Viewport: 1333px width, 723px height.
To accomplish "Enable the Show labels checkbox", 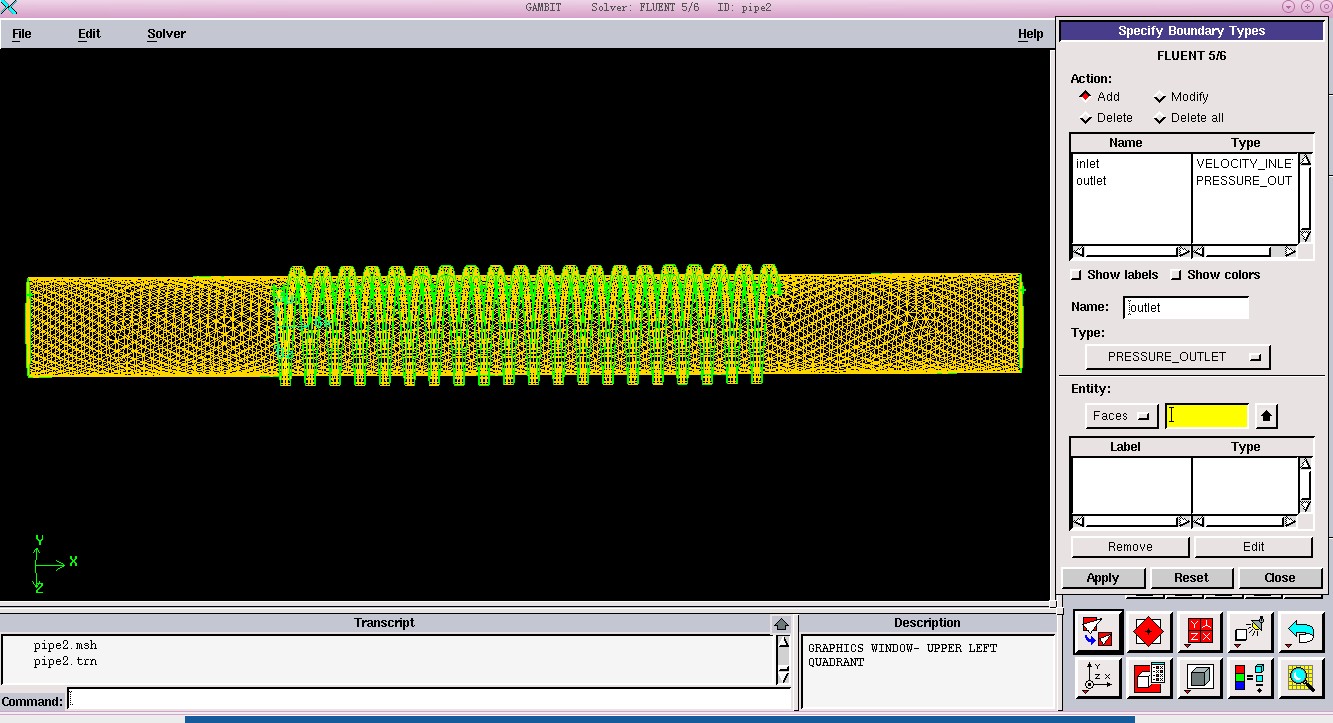I will point(1077,275).
